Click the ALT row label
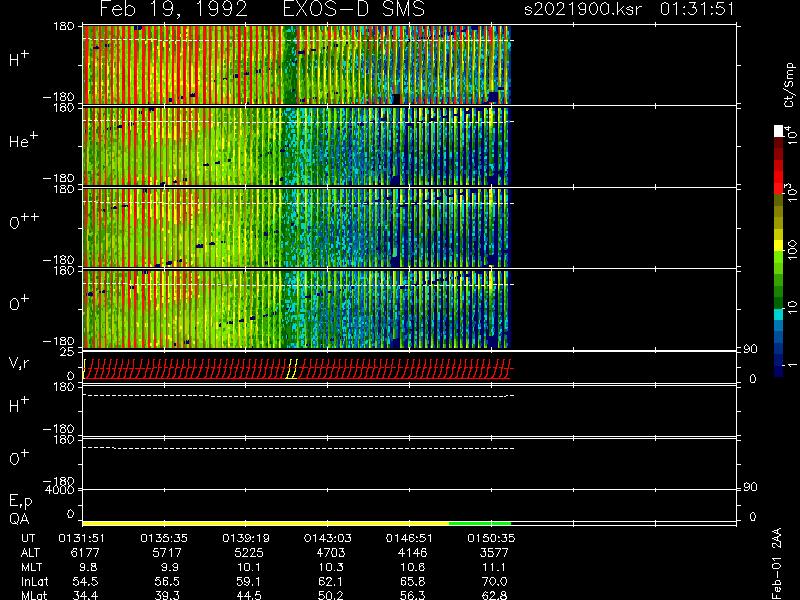 [30, 553]
